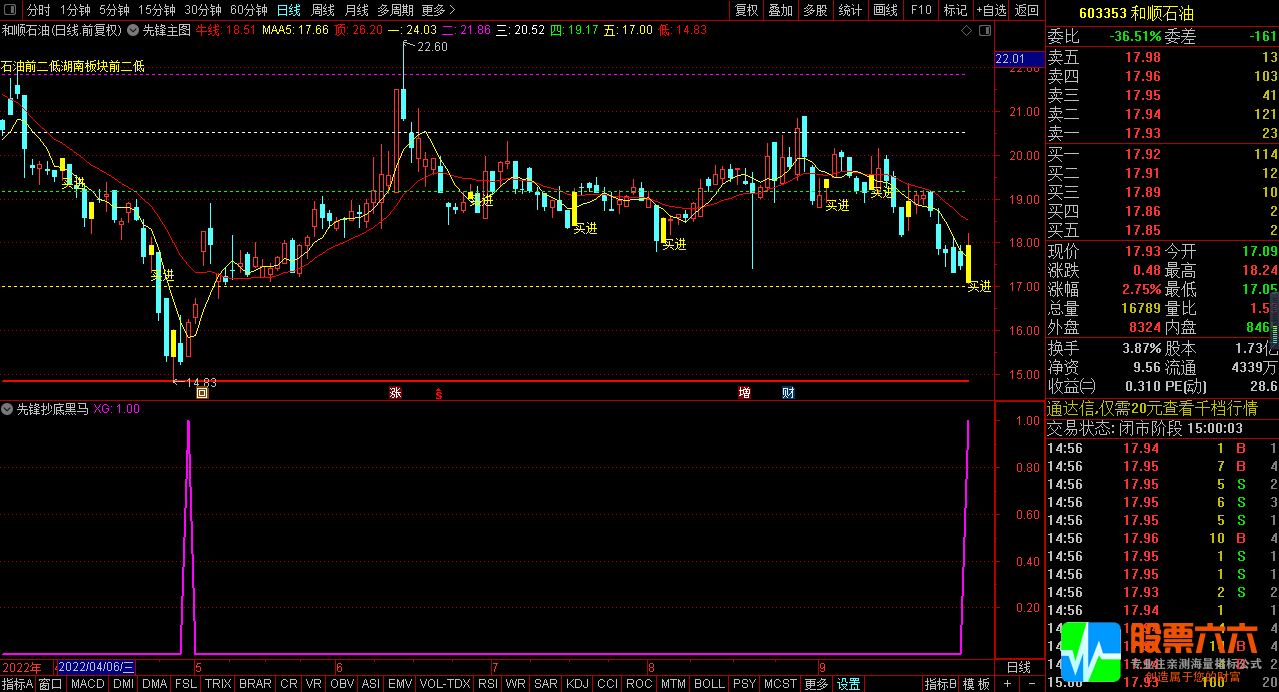Open the 更多 periods dropdown
This screenshot has height=692, width=1279.
click(x=438, y=10)
